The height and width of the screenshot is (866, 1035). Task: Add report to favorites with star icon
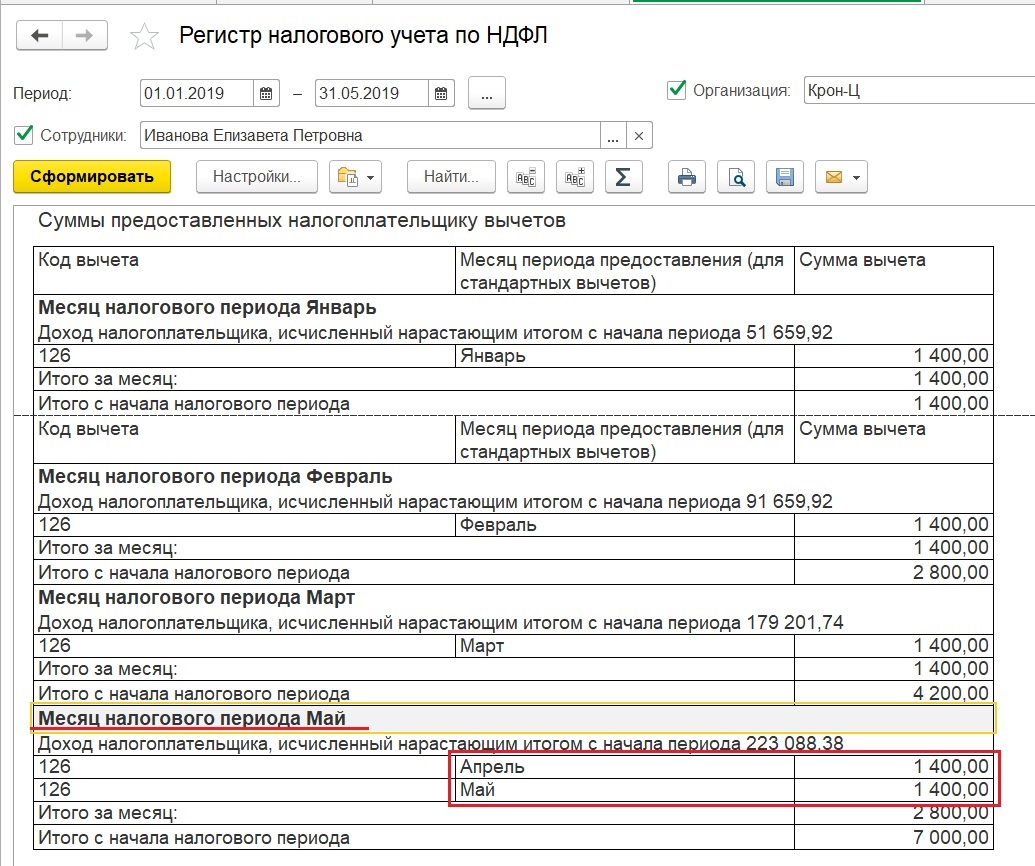point(145,37)
